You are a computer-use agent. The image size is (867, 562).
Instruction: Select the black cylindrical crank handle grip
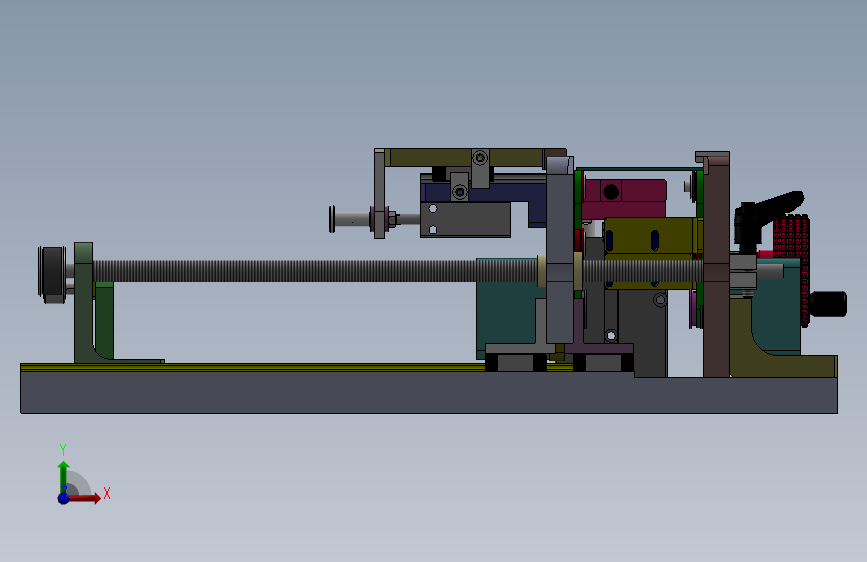pyautogui.click(x=828, y=304)
